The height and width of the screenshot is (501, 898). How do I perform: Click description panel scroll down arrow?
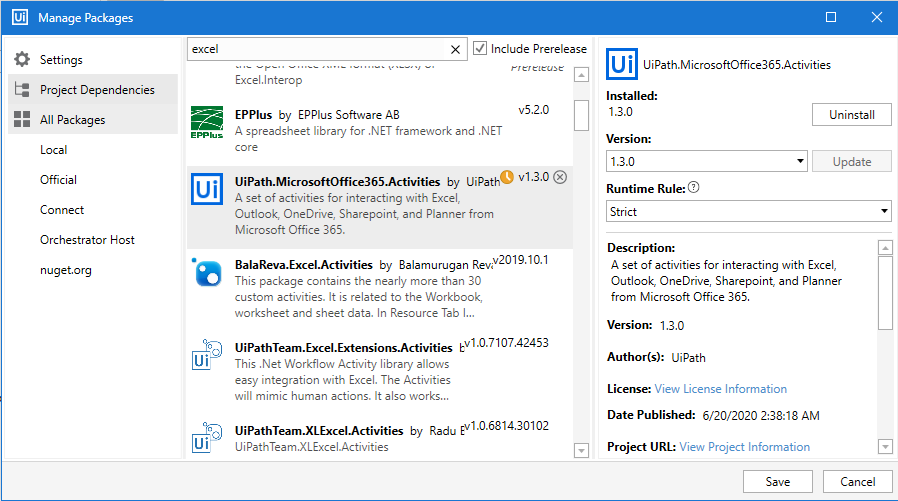click(x=885, y=447)
